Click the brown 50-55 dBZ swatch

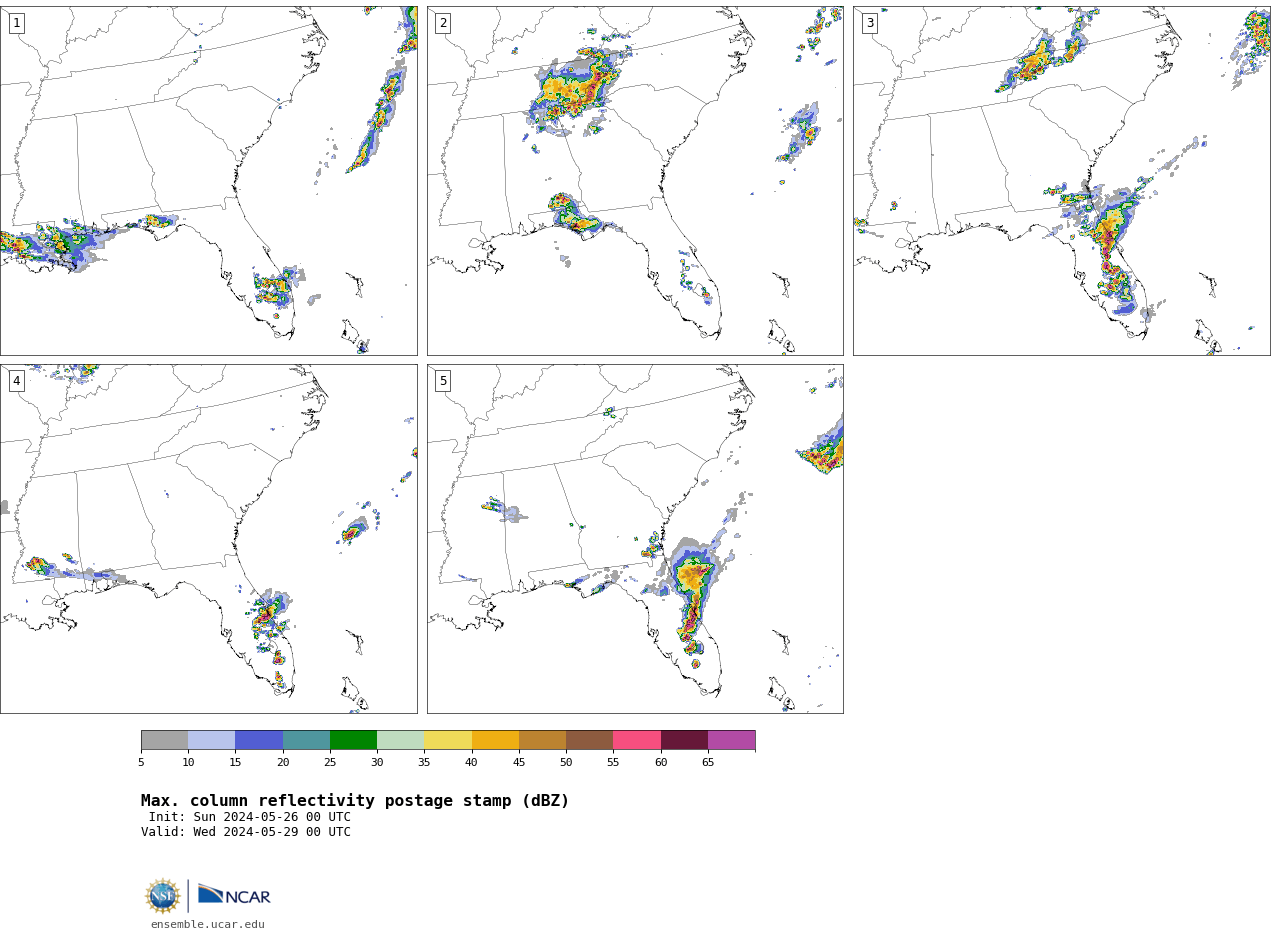pyautogui.click(x=589, y=740)
